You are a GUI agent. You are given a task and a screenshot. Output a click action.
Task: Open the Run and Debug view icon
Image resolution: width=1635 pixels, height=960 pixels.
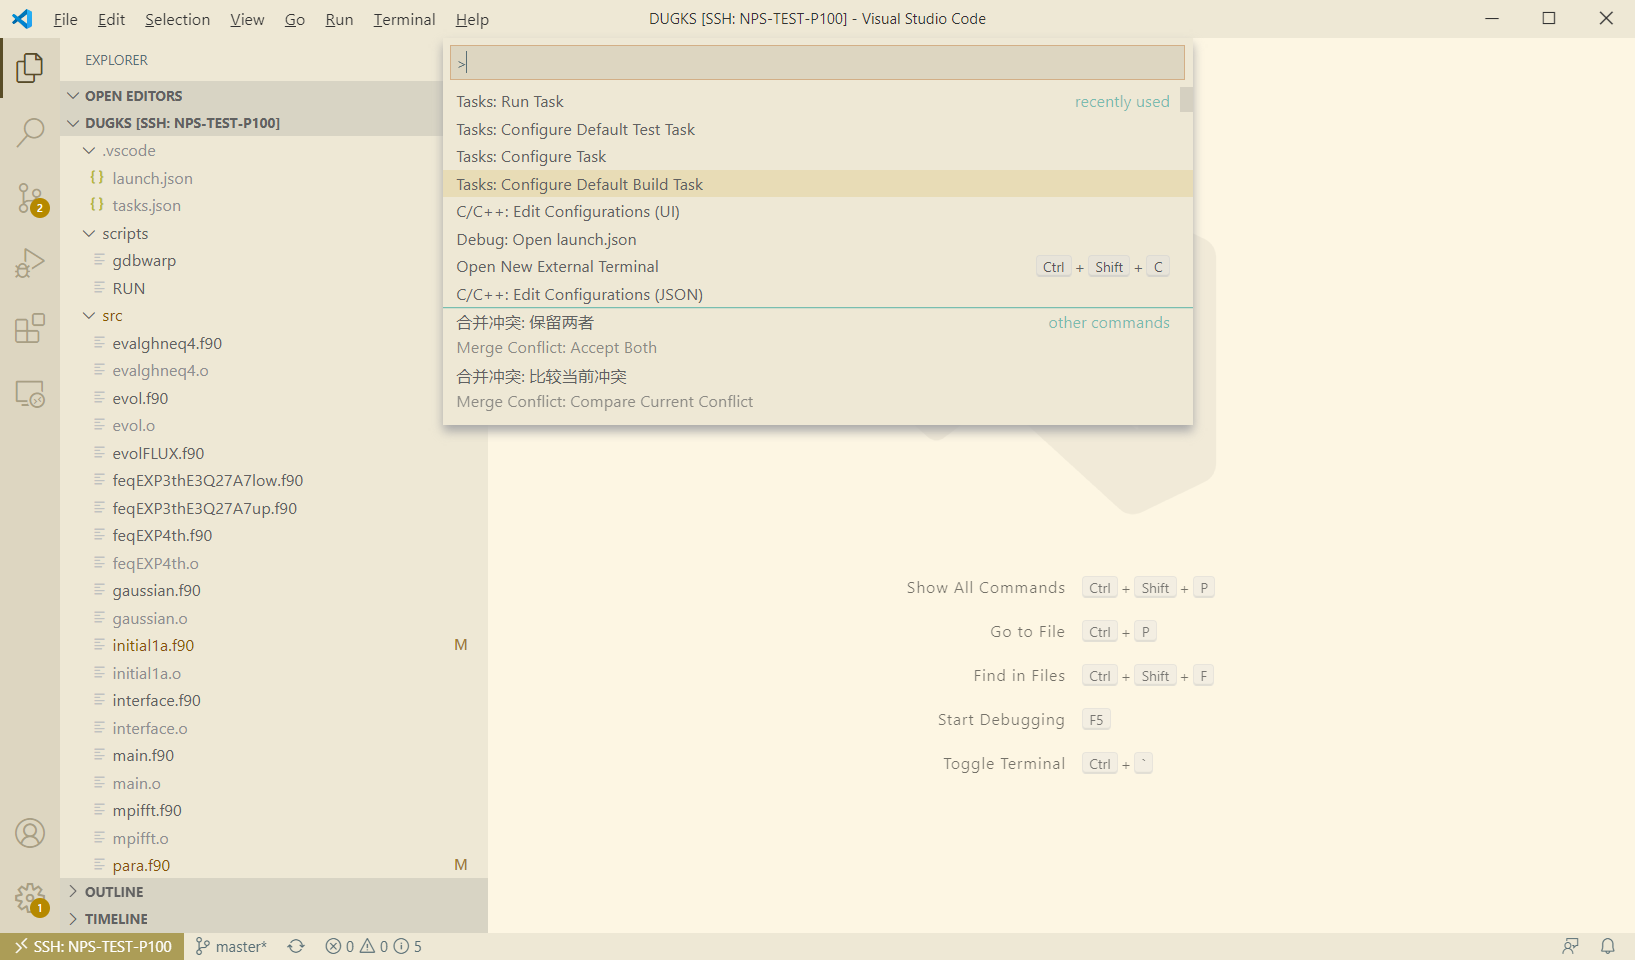pos(30,263)
